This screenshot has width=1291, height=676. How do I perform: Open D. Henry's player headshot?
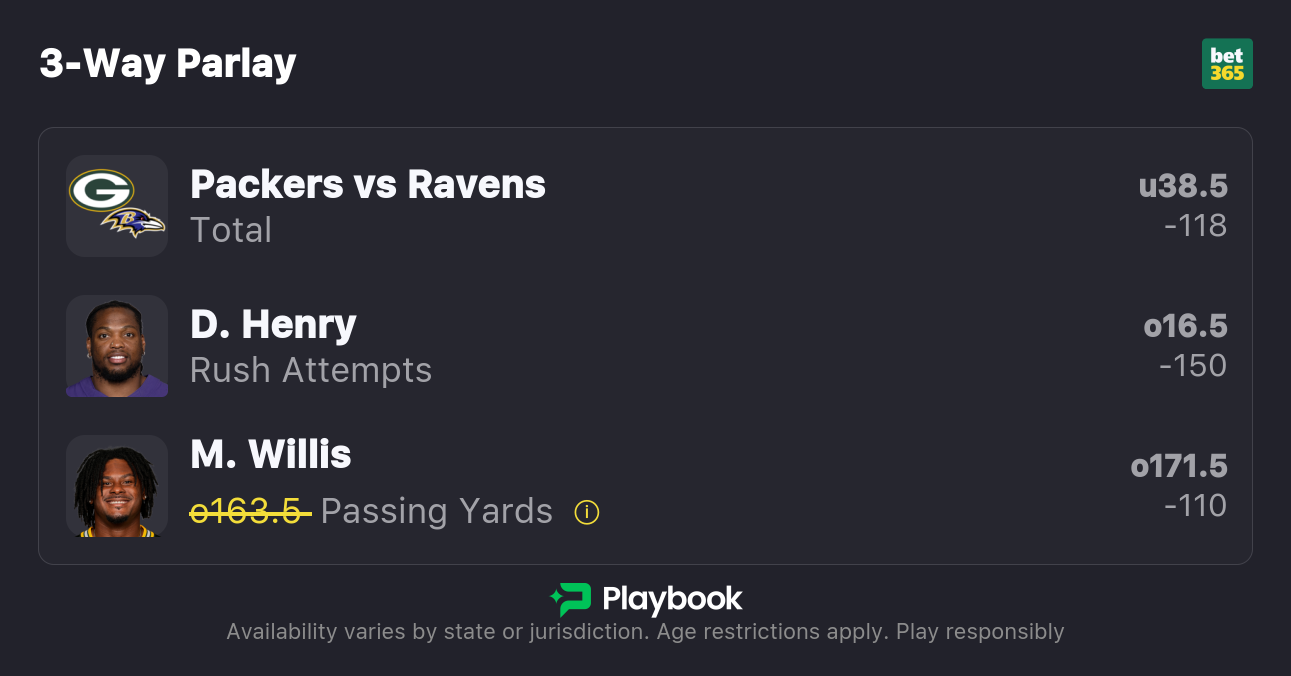[117, 346]
